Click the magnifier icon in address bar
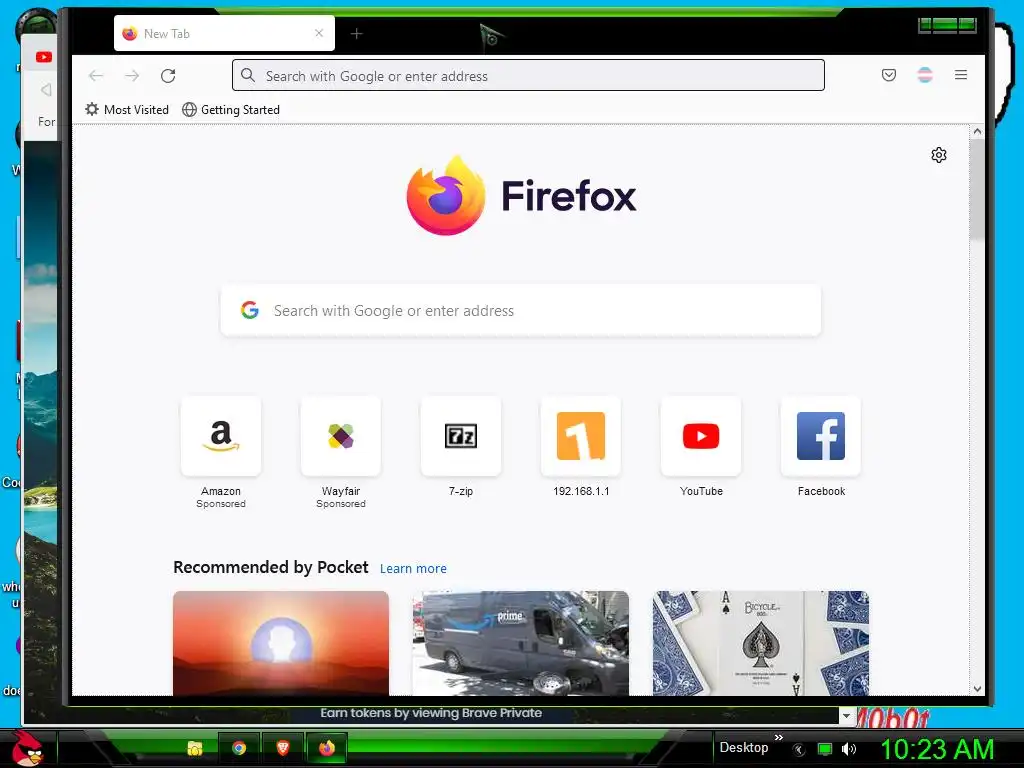Viewport: 1024px width, 768px height. pyautogui.click(x=248, y=76)
